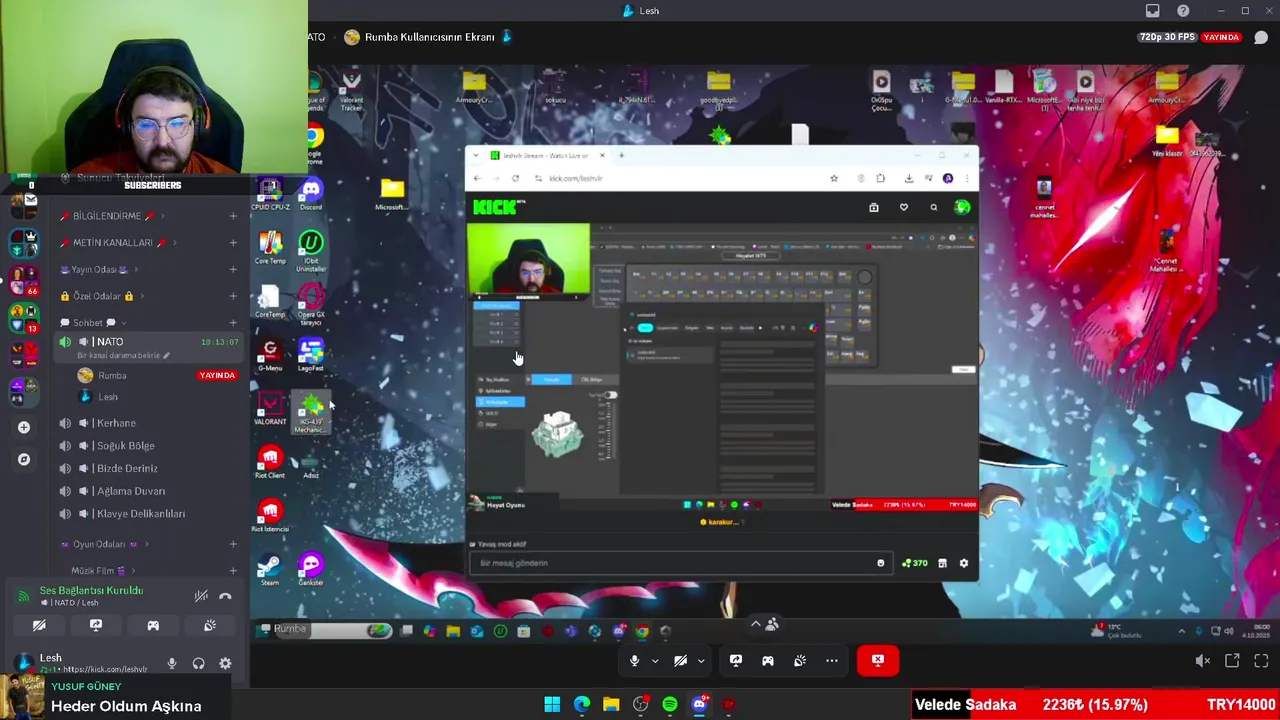Toggle camera in voice connection panel
1280x720 pixels.
(39, 625)
